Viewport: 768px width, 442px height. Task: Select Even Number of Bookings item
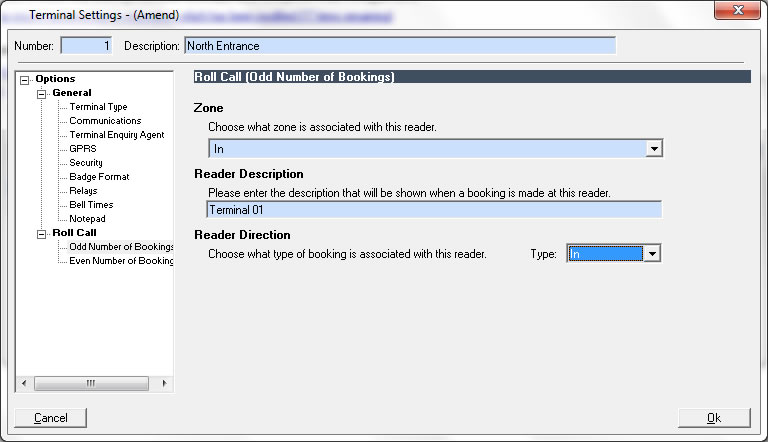pos(121,261)
